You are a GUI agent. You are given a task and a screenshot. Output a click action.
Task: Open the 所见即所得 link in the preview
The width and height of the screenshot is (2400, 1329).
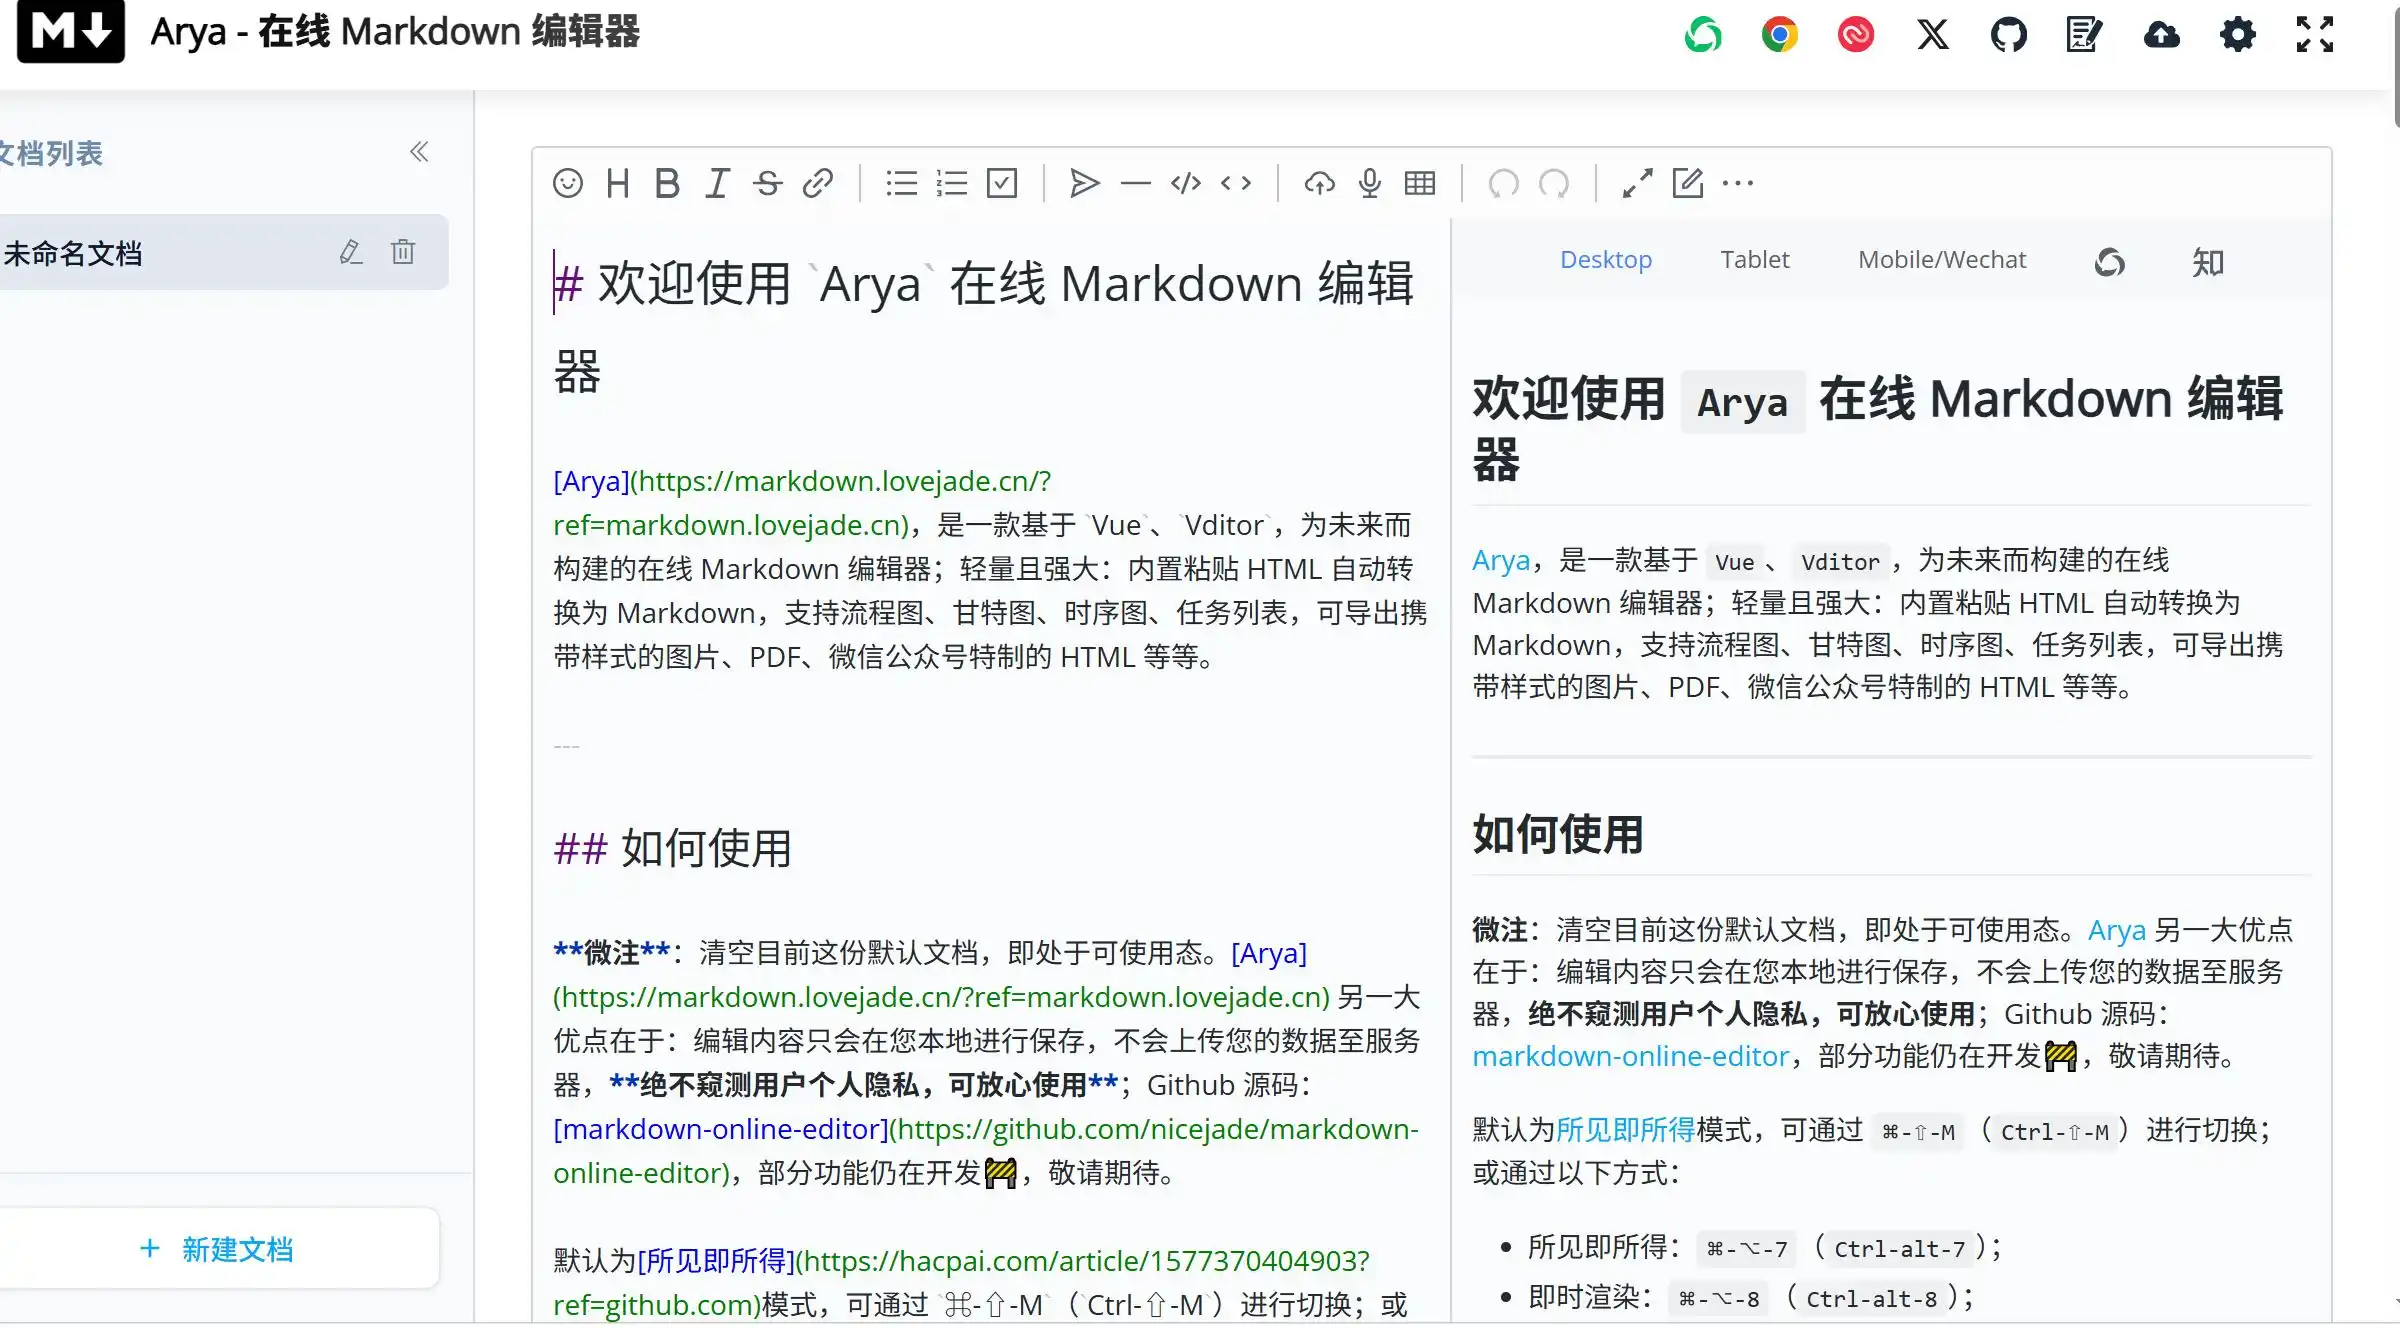[1626, 1130]
